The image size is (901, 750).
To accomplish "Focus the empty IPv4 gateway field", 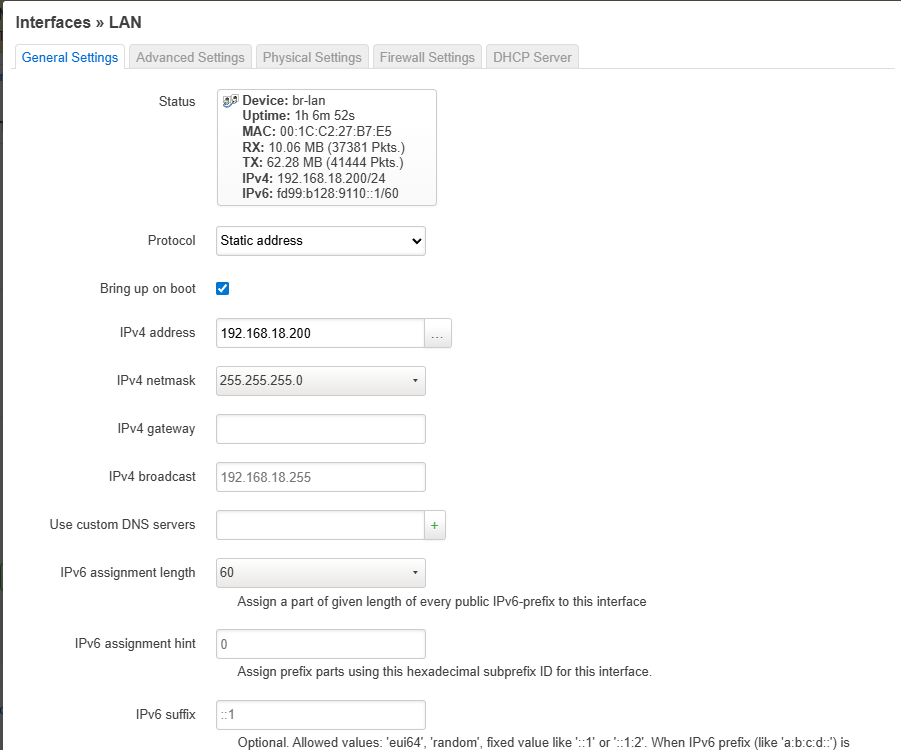I will pyautogui.click(x=320, y=429).
